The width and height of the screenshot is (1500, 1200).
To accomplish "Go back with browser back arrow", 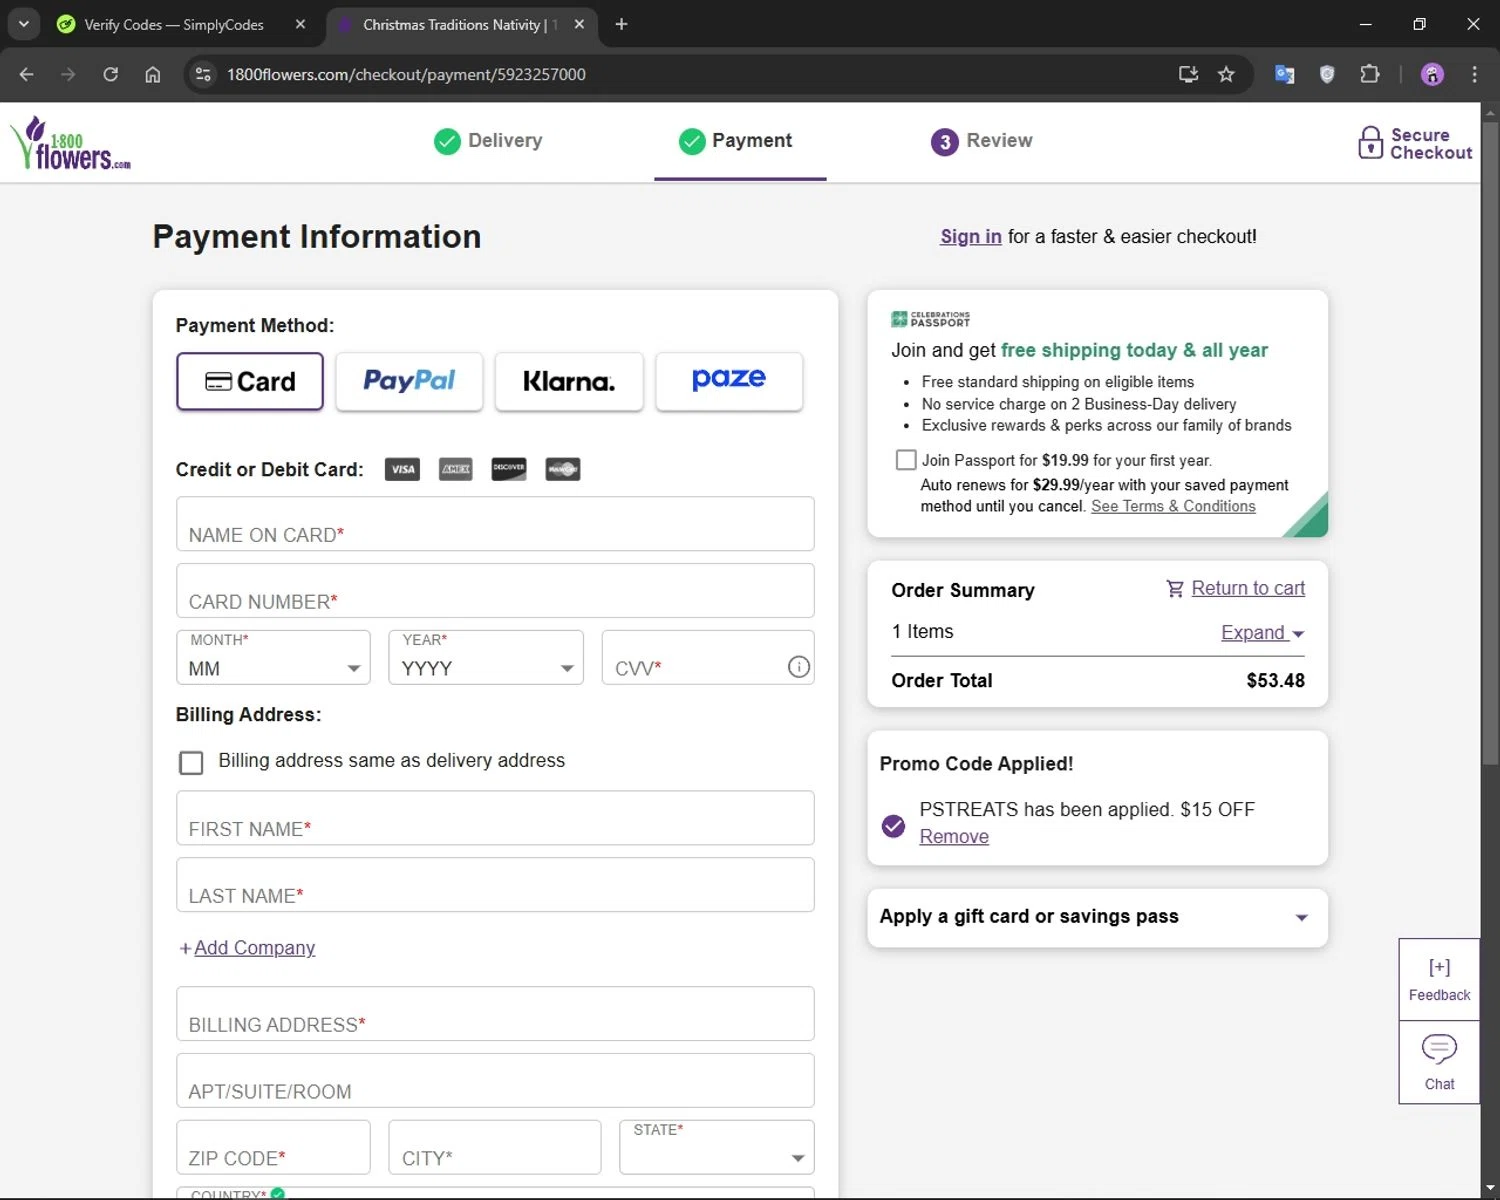I will coord(27,74).
